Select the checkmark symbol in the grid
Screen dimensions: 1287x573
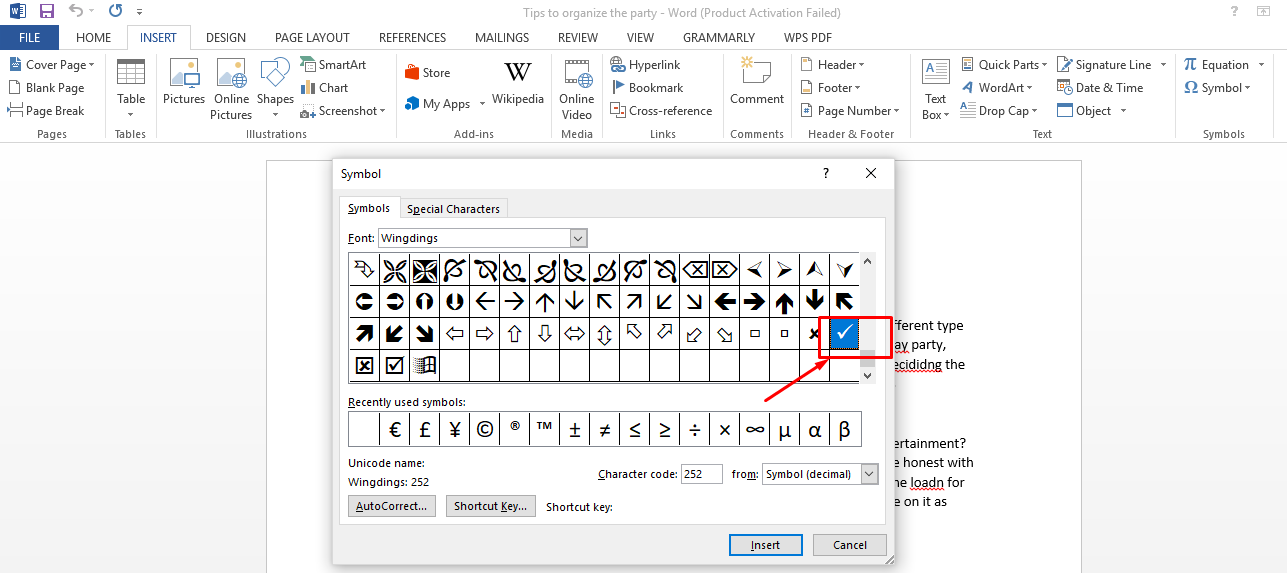pos(844,334)
